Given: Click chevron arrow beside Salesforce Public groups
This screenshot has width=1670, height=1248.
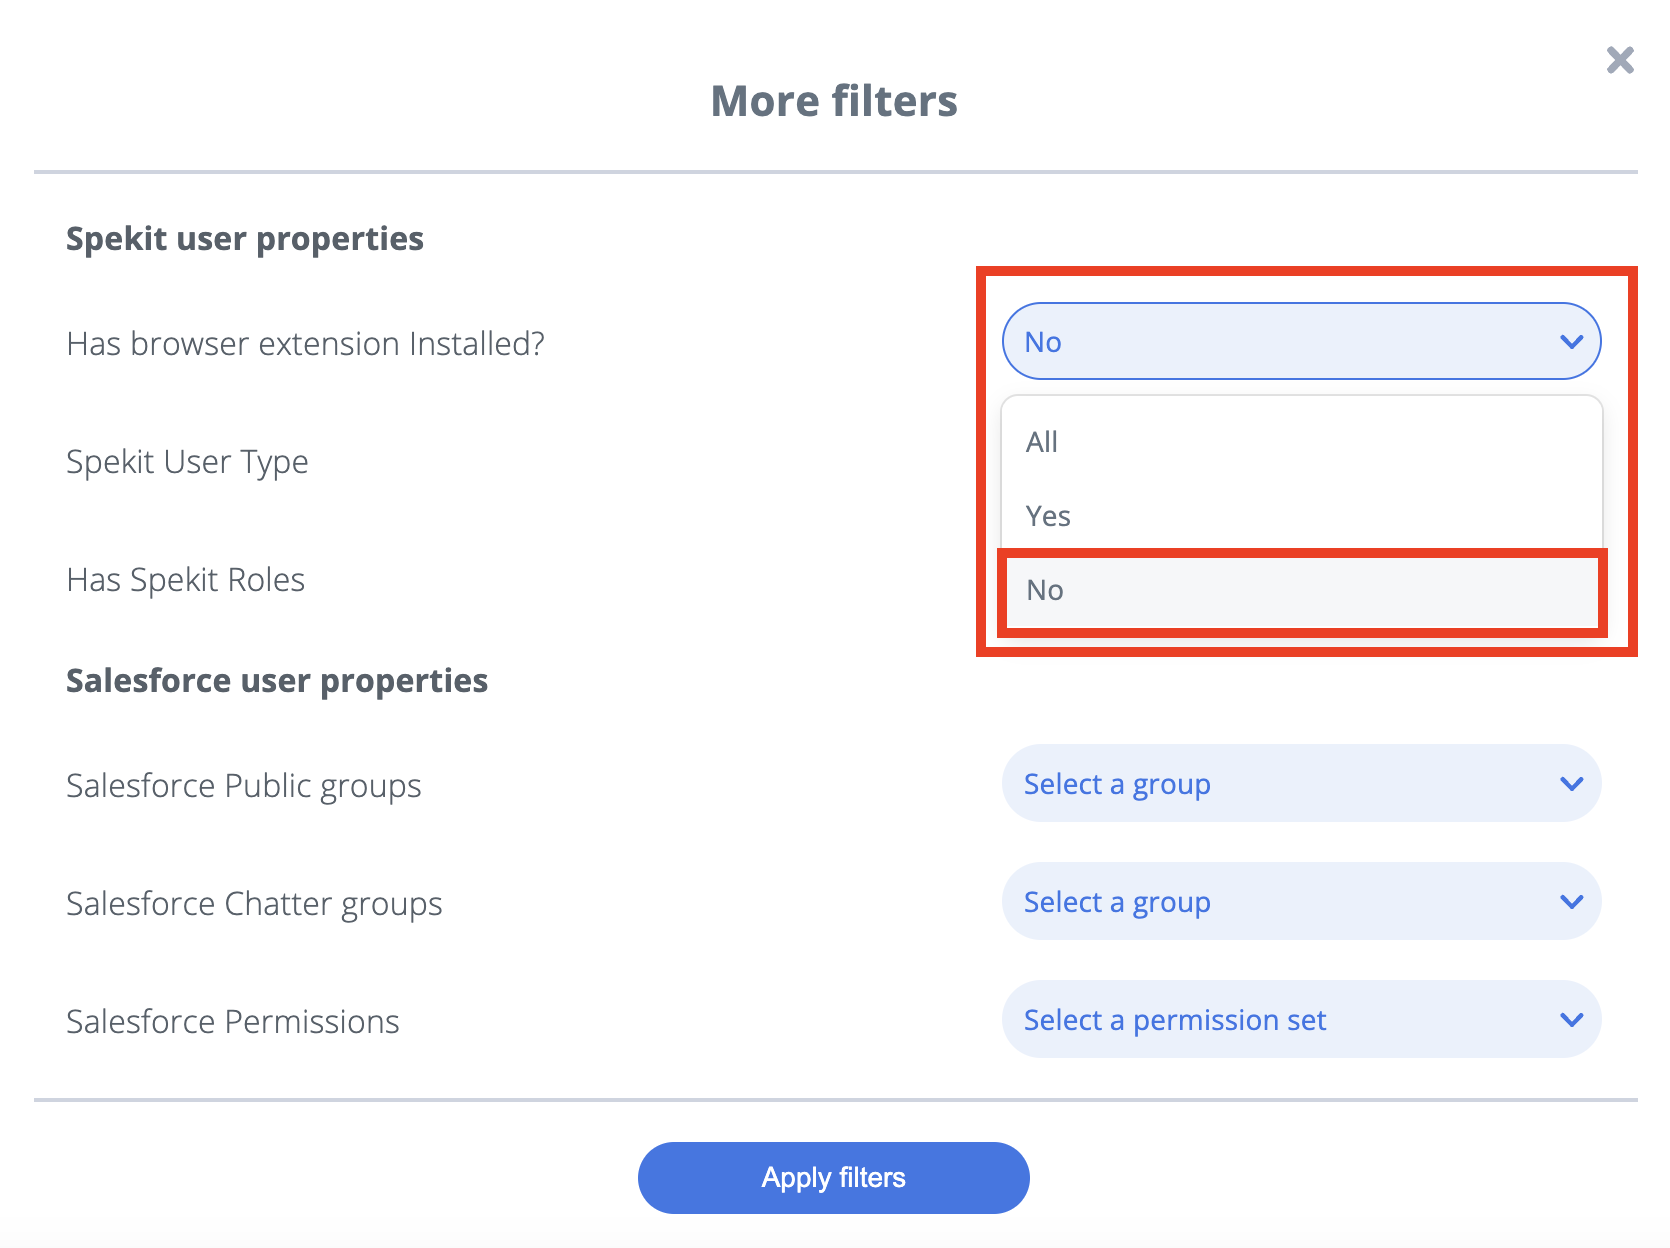Looking at the screenshot, I should coord(1571,784).
